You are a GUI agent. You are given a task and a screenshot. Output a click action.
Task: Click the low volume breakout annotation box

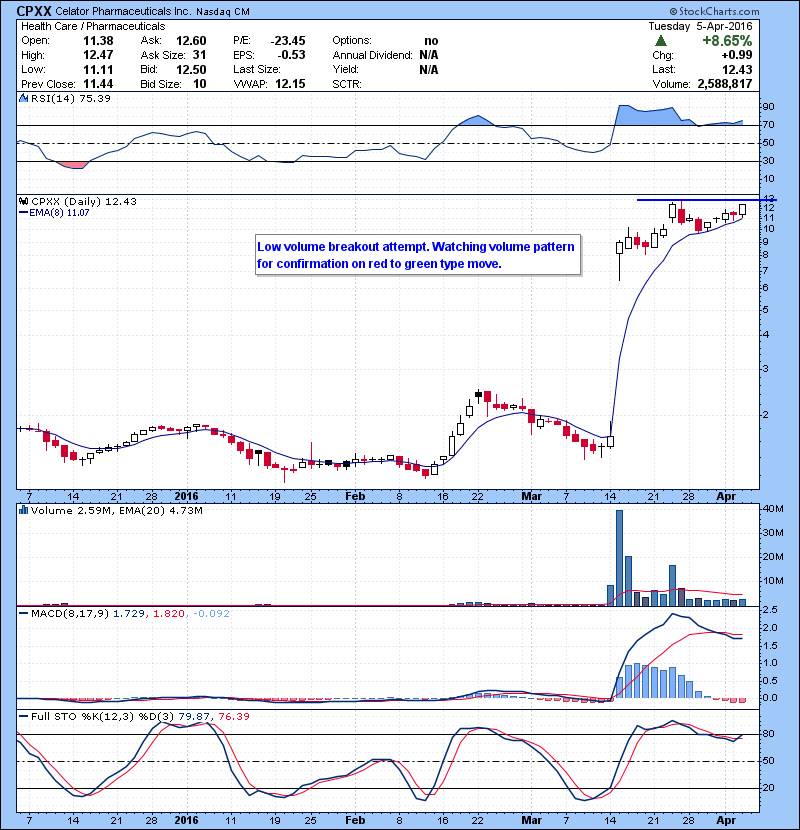(x=418, y=255)
